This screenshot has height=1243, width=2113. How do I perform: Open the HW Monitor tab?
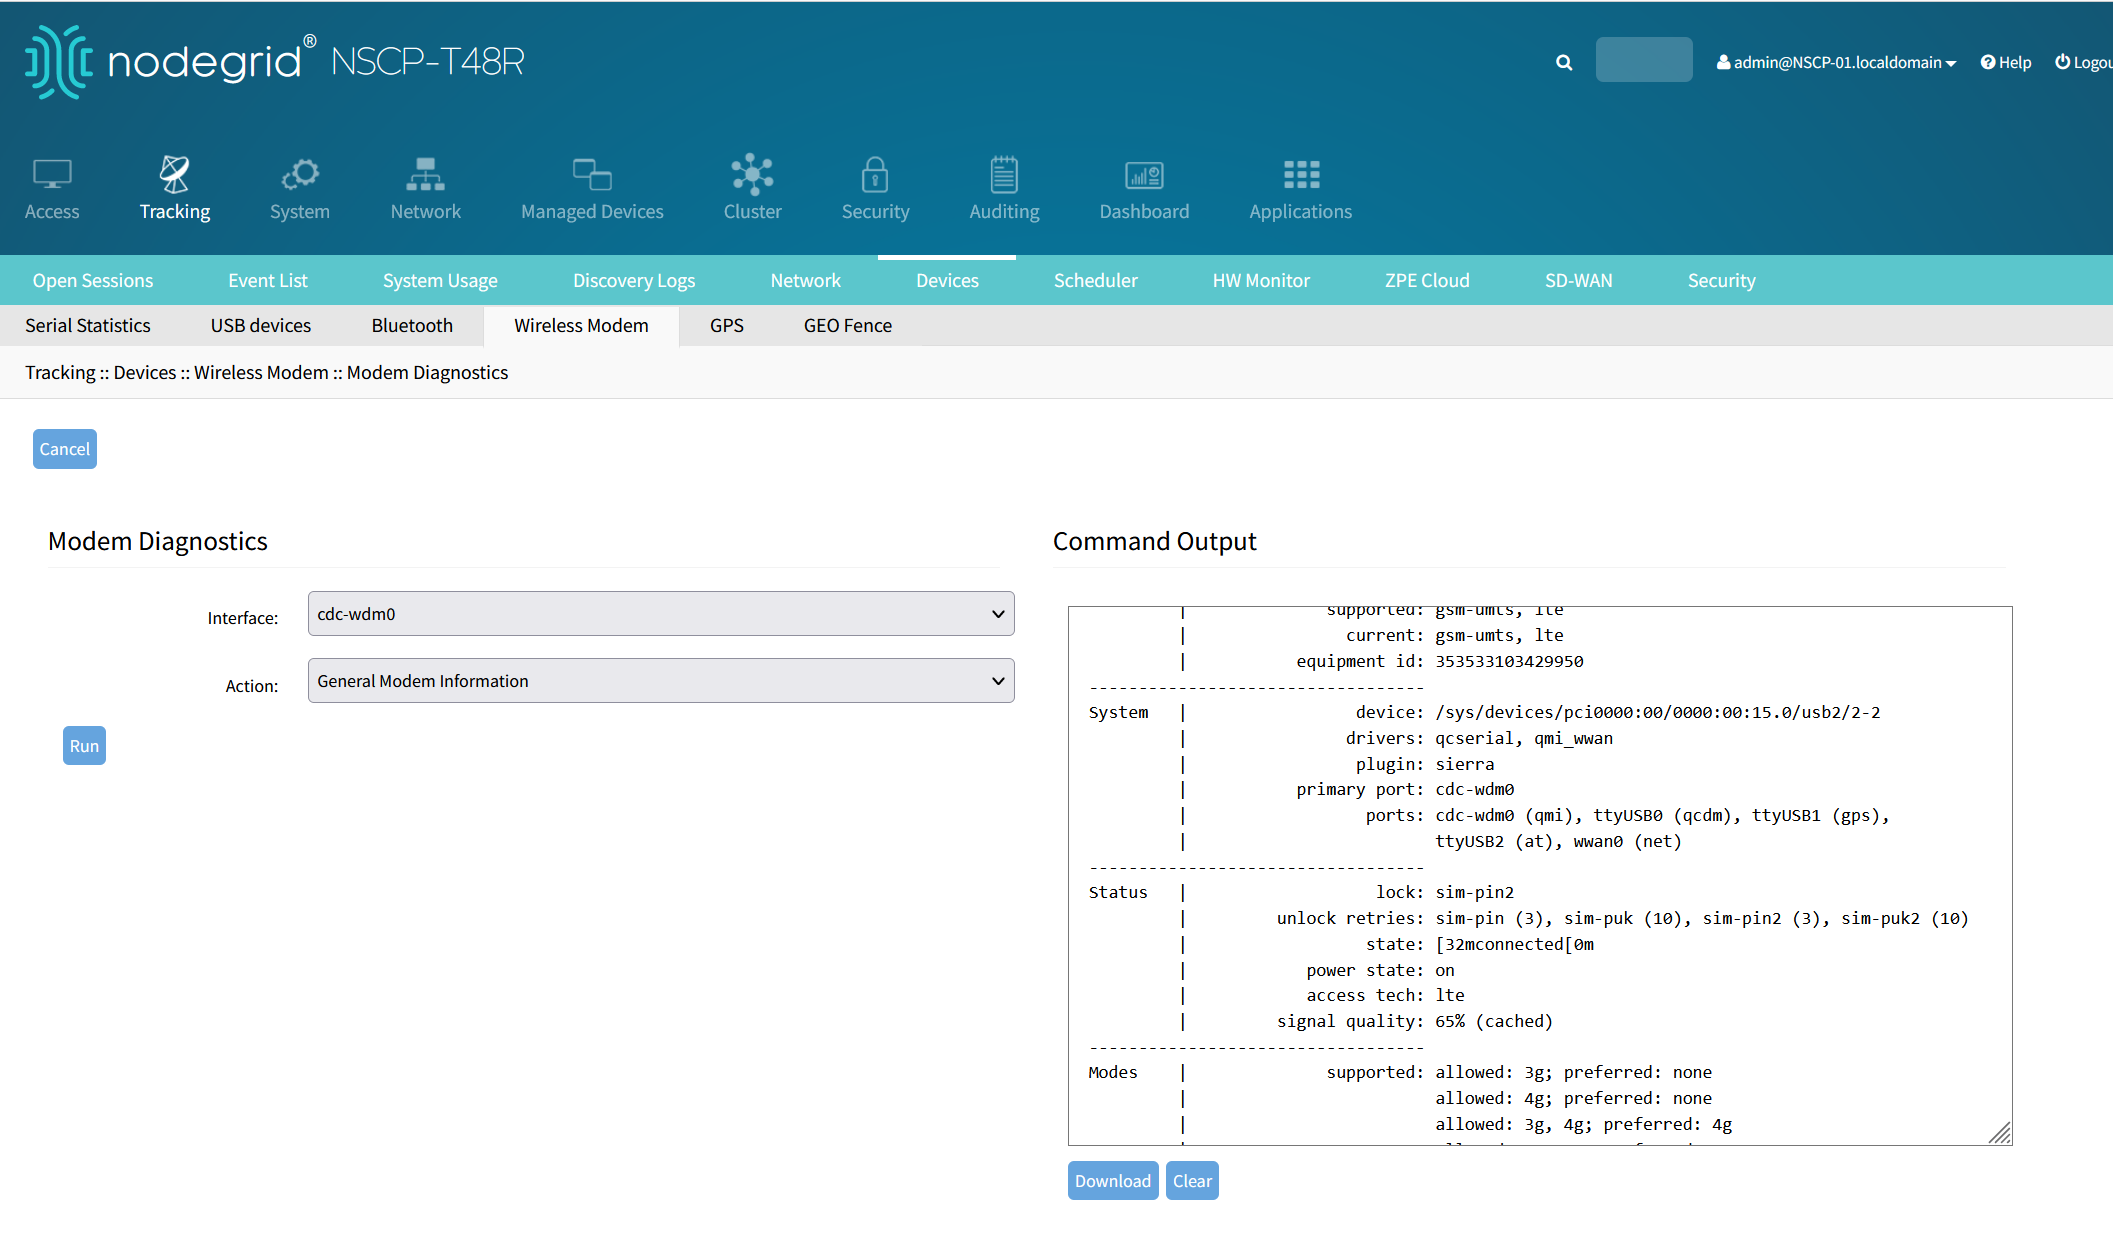(x=1261, y=281)
